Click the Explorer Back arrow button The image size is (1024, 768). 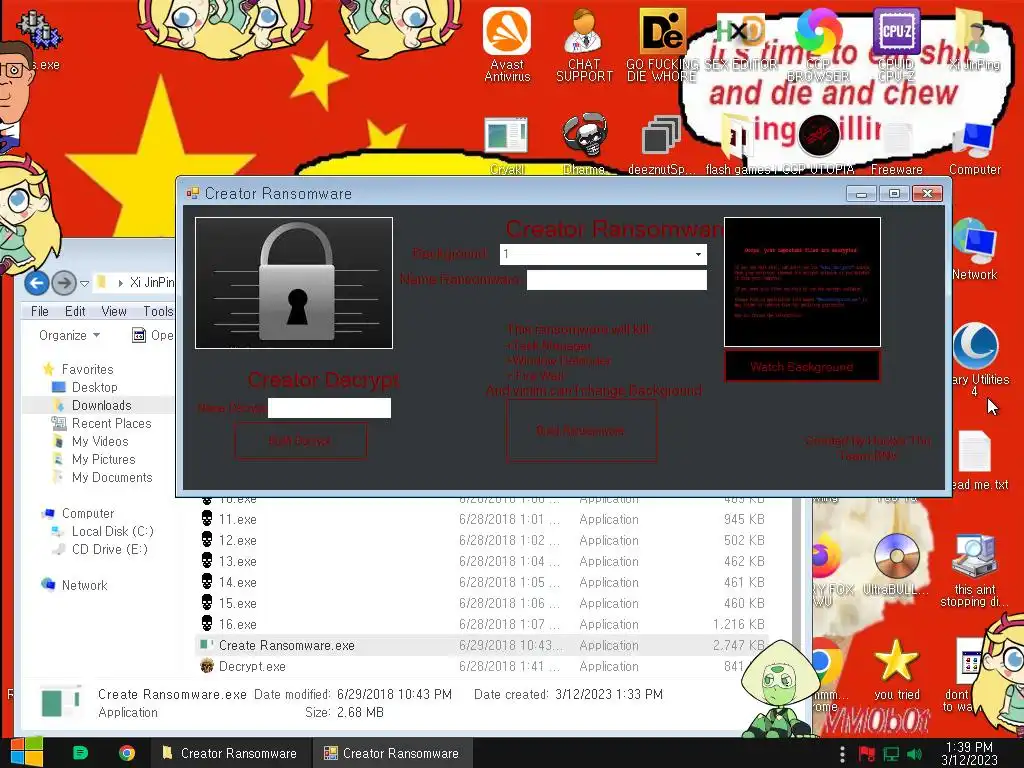(37, 283)
